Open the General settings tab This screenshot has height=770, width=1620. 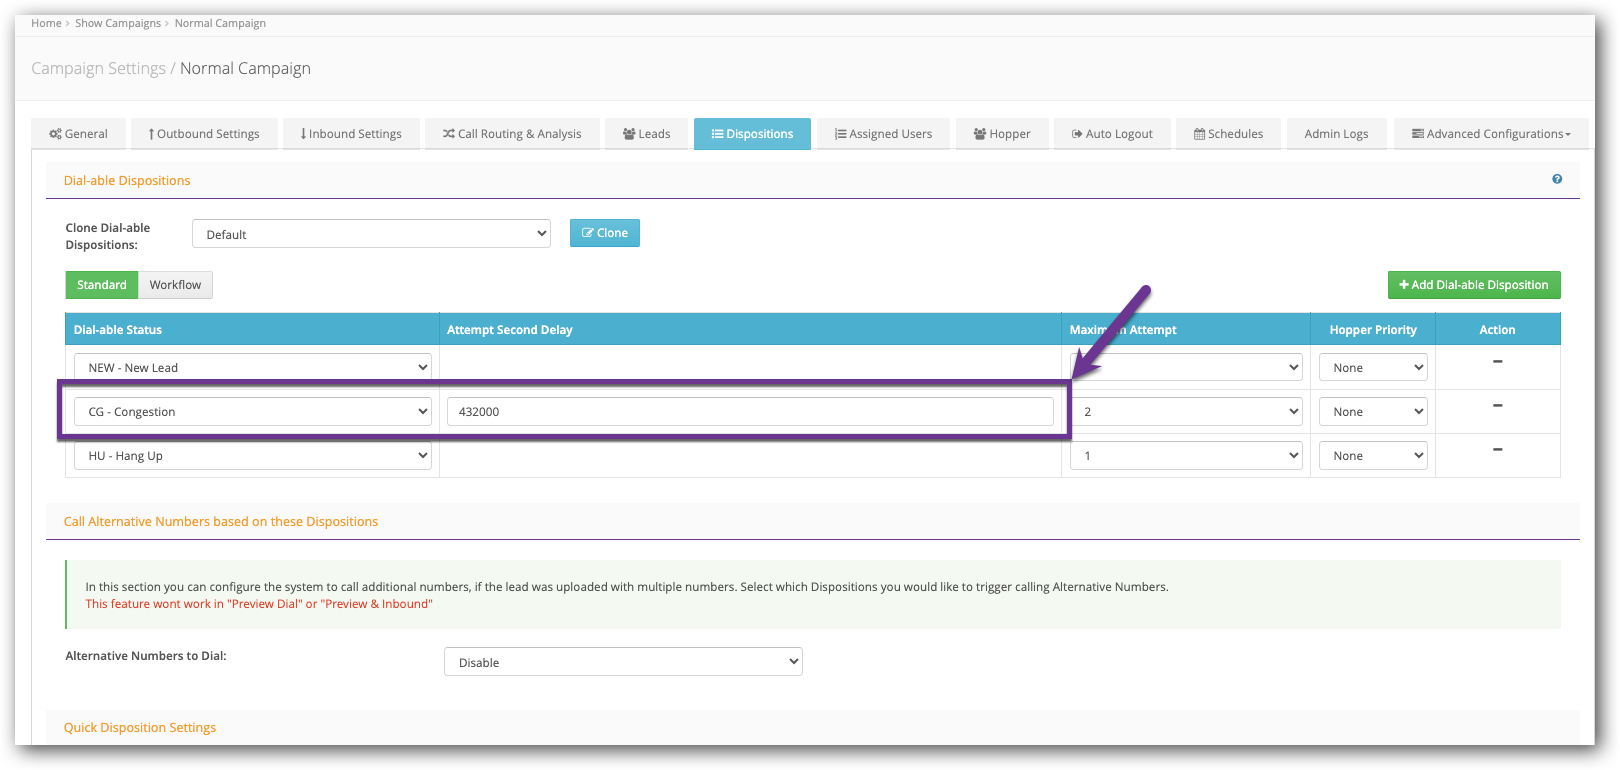pos(79,134)
